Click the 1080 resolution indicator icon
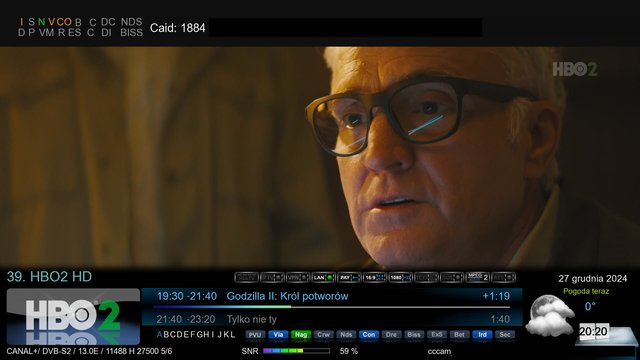The height and width of the screenshot is (360, 640). coord(400,278)
